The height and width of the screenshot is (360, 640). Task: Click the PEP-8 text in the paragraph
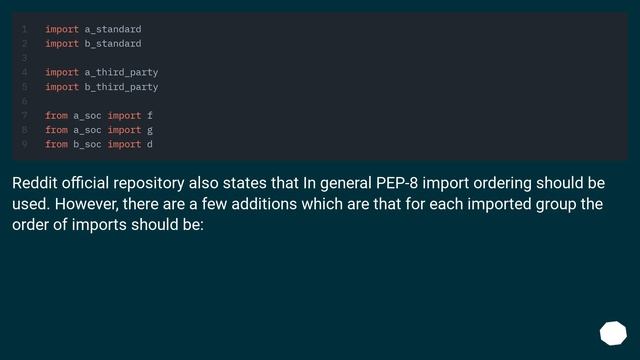coord(397,183)
